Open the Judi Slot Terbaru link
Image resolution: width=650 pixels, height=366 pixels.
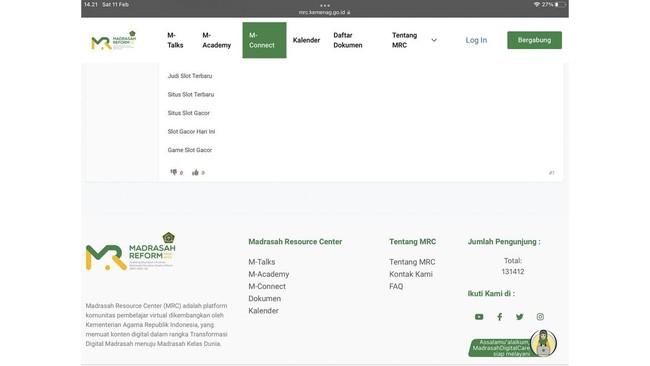pos(190,76)
